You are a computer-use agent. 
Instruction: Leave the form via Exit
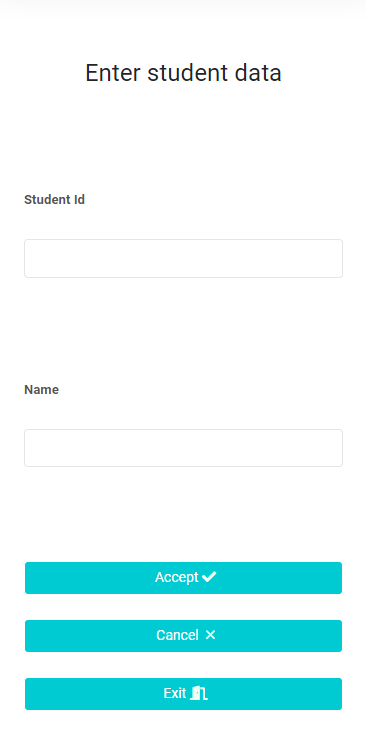pos(183,694)
